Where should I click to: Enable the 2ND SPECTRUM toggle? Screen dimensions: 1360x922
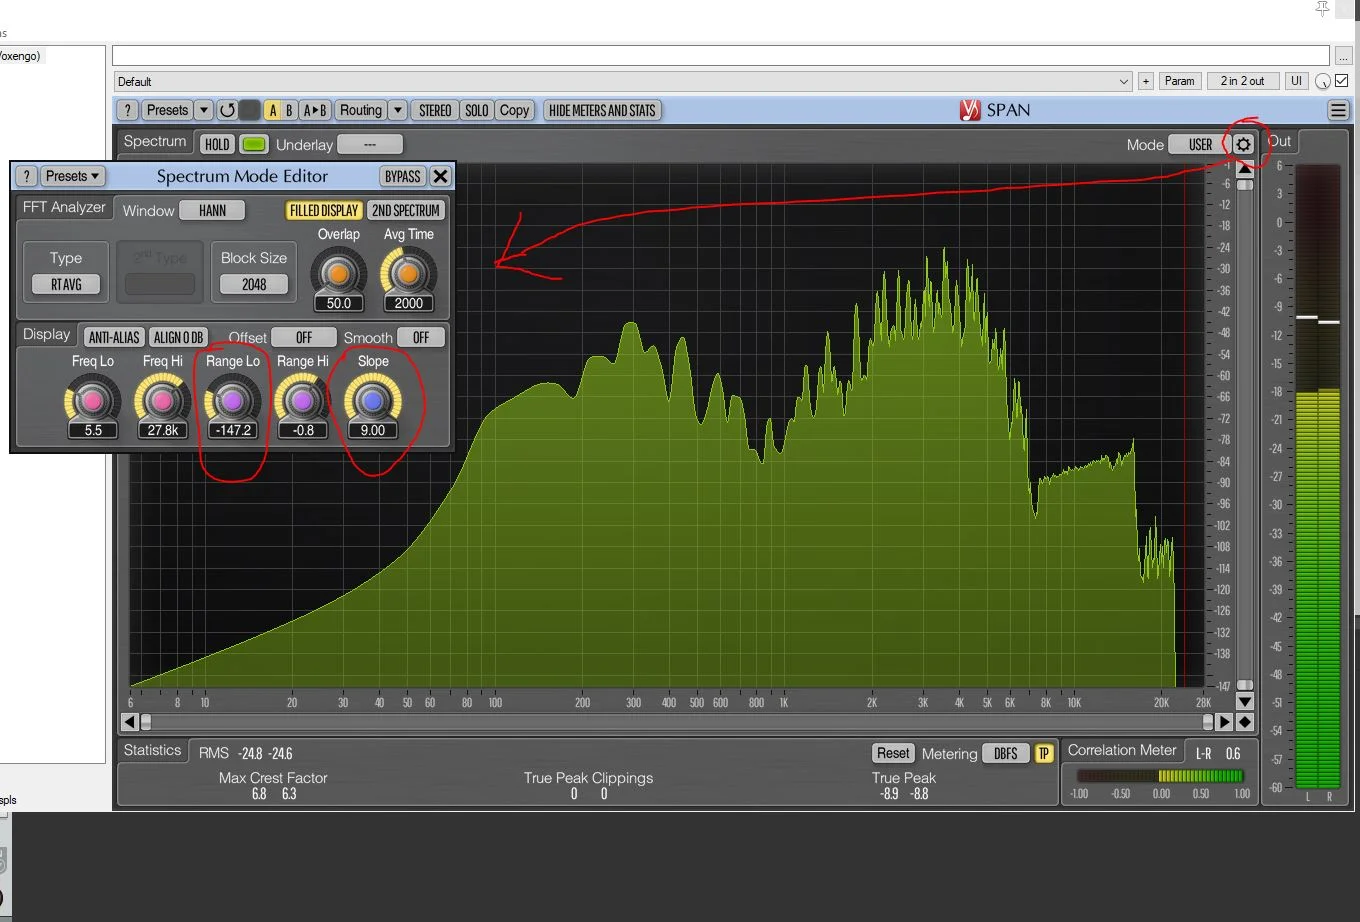tap(405, 210)
